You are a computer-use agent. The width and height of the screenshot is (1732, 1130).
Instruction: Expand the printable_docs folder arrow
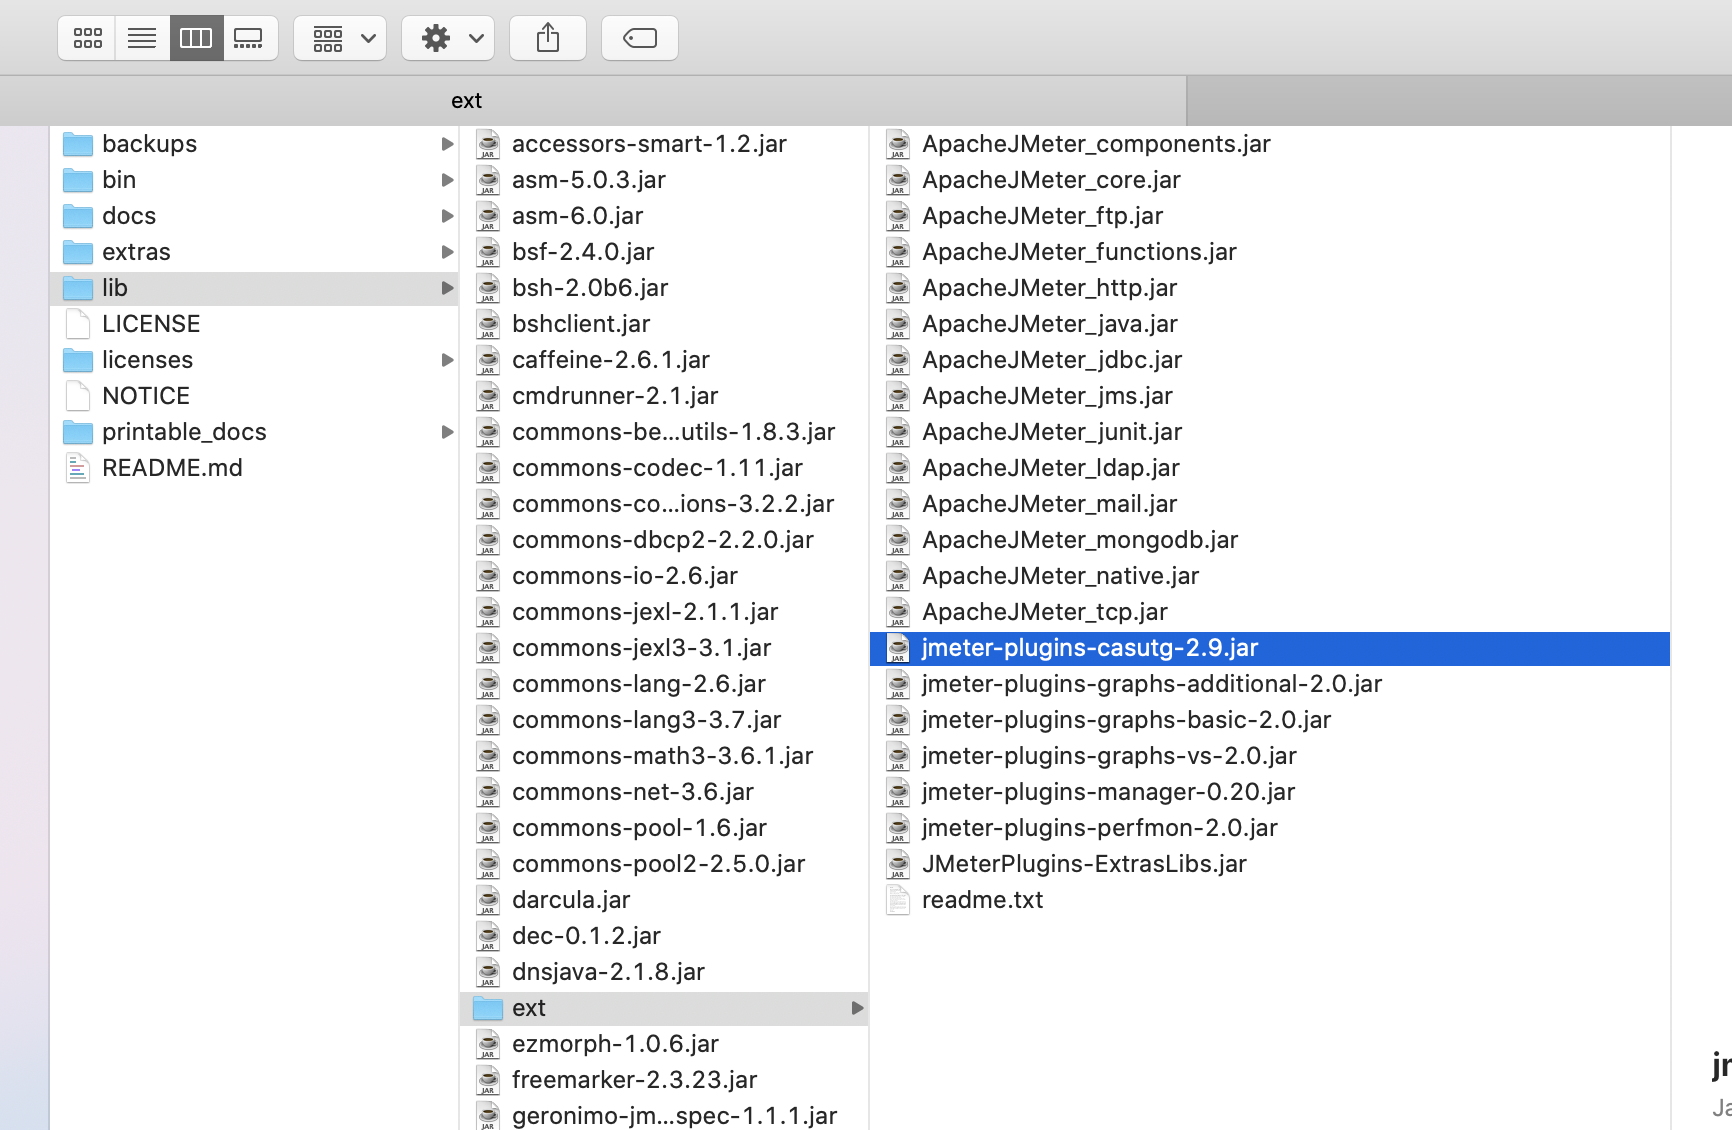tap(447, 432)
